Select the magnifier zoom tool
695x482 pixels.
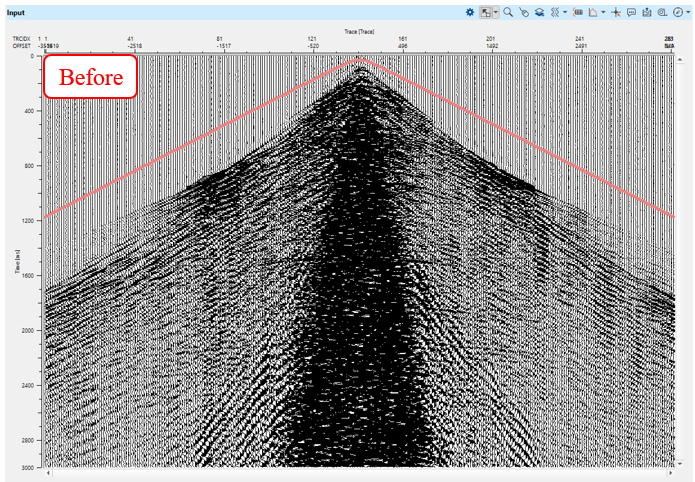pyautogui.click(x=508, y=12)
